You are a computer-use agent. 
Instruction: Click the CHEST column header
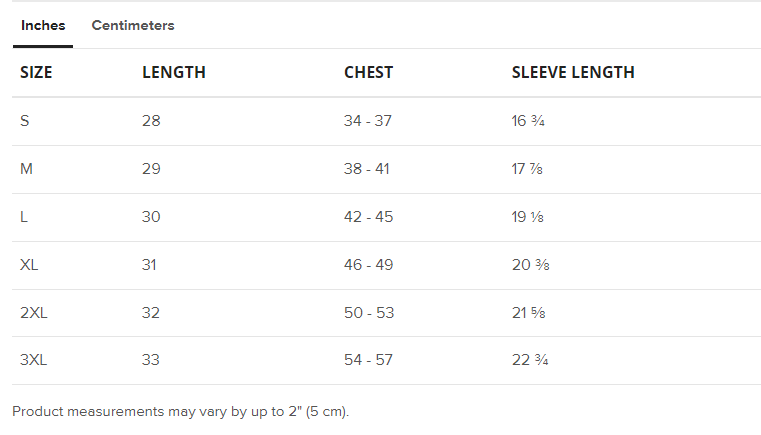click(x=368, y=72)
